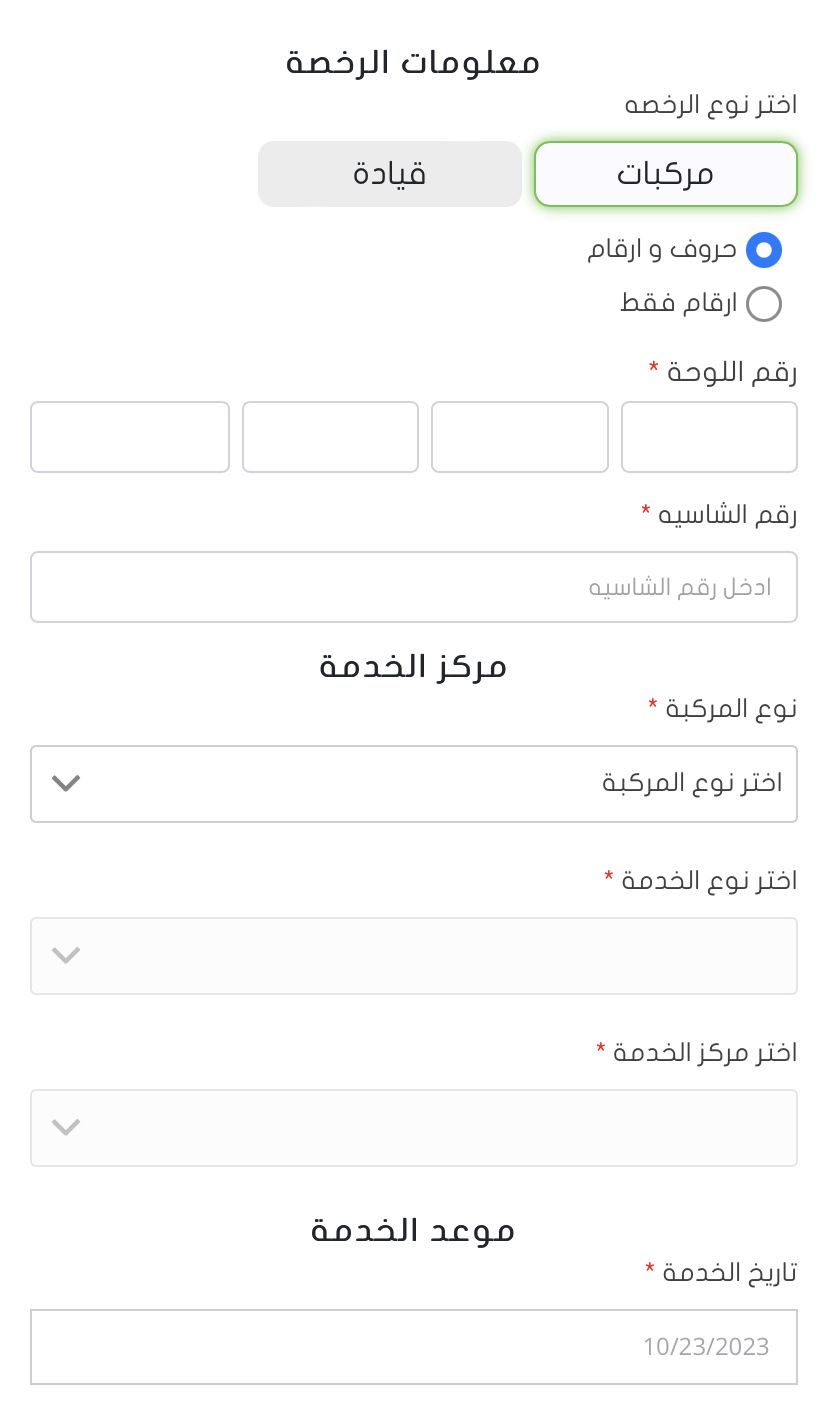
Task: Click the first plate number input box
Action: click(709, 437)
